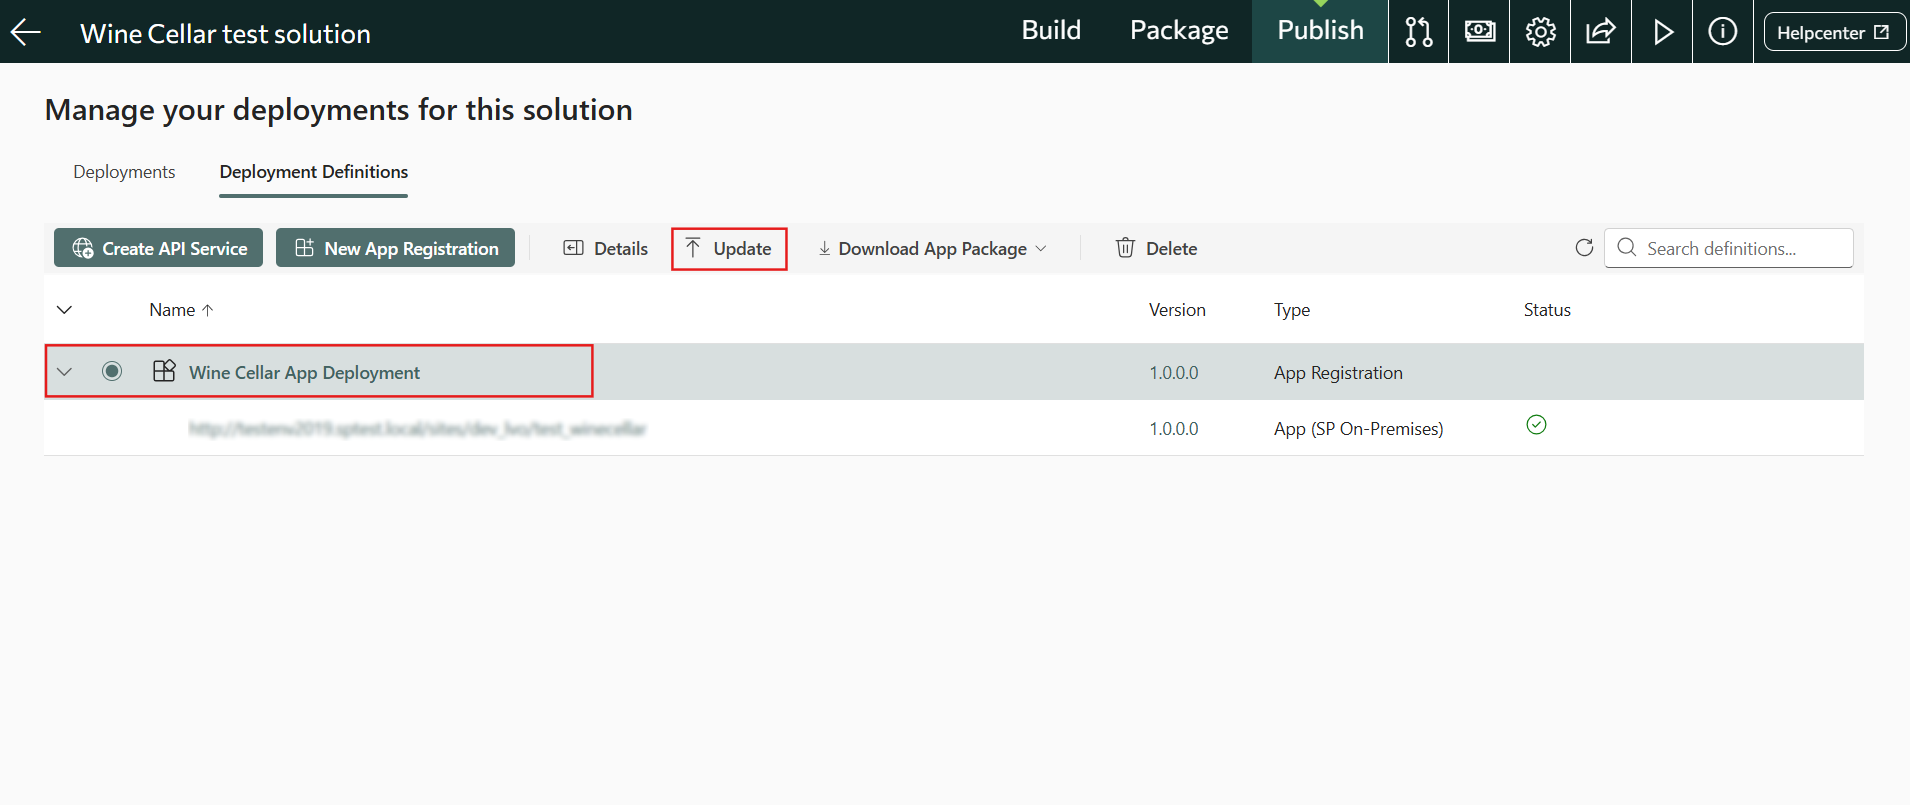Open the licensing money icon
1910x805 pixels.
click(1479, 32)
